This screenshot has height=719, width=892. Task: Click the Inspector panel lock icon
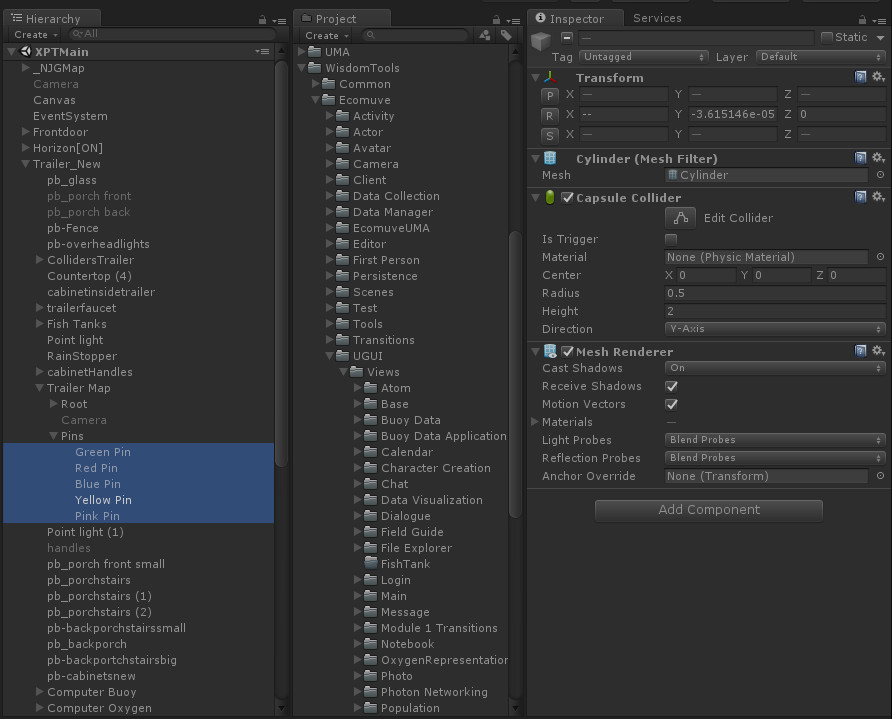(862, 20)
